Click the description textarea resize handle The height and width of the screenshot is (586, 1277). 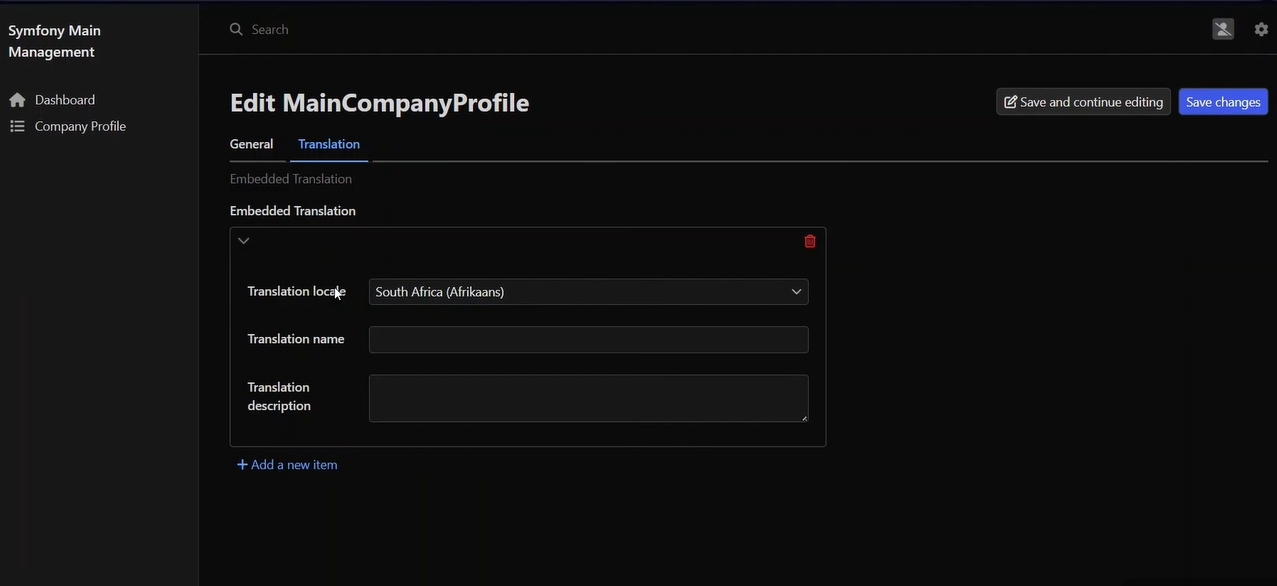click(804, 418)
